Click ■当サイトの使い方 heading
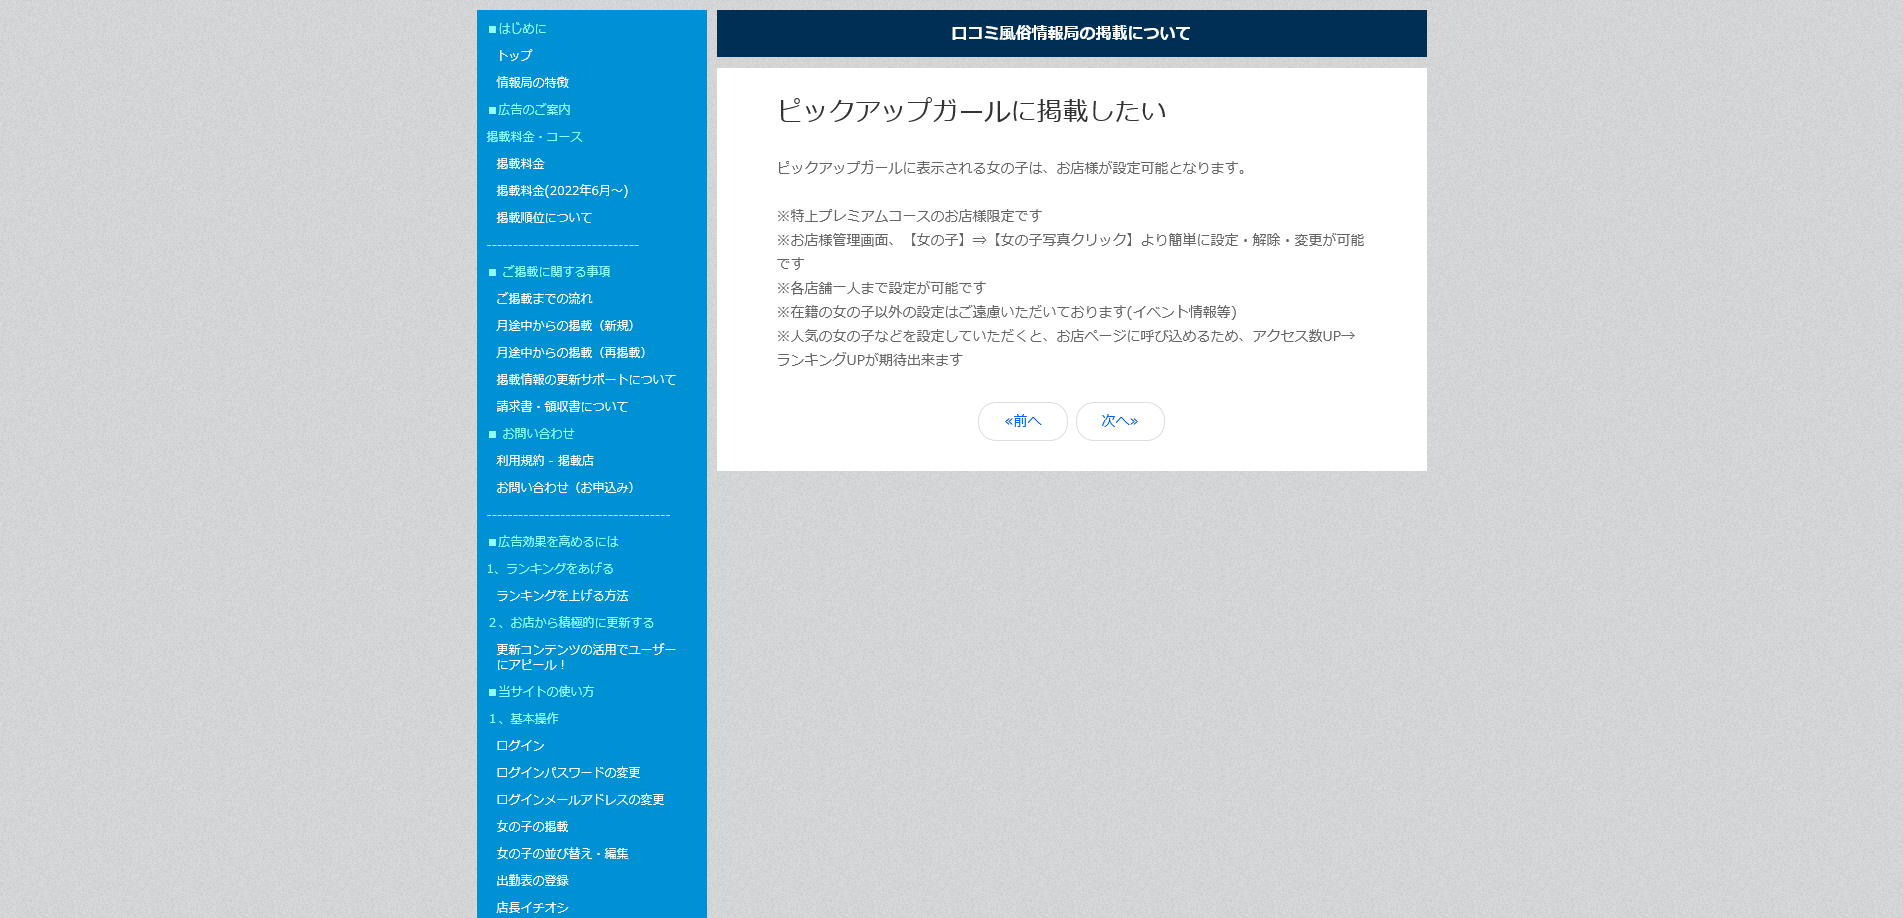This screenshot has height=918, width=1903. tap(541, 692)
